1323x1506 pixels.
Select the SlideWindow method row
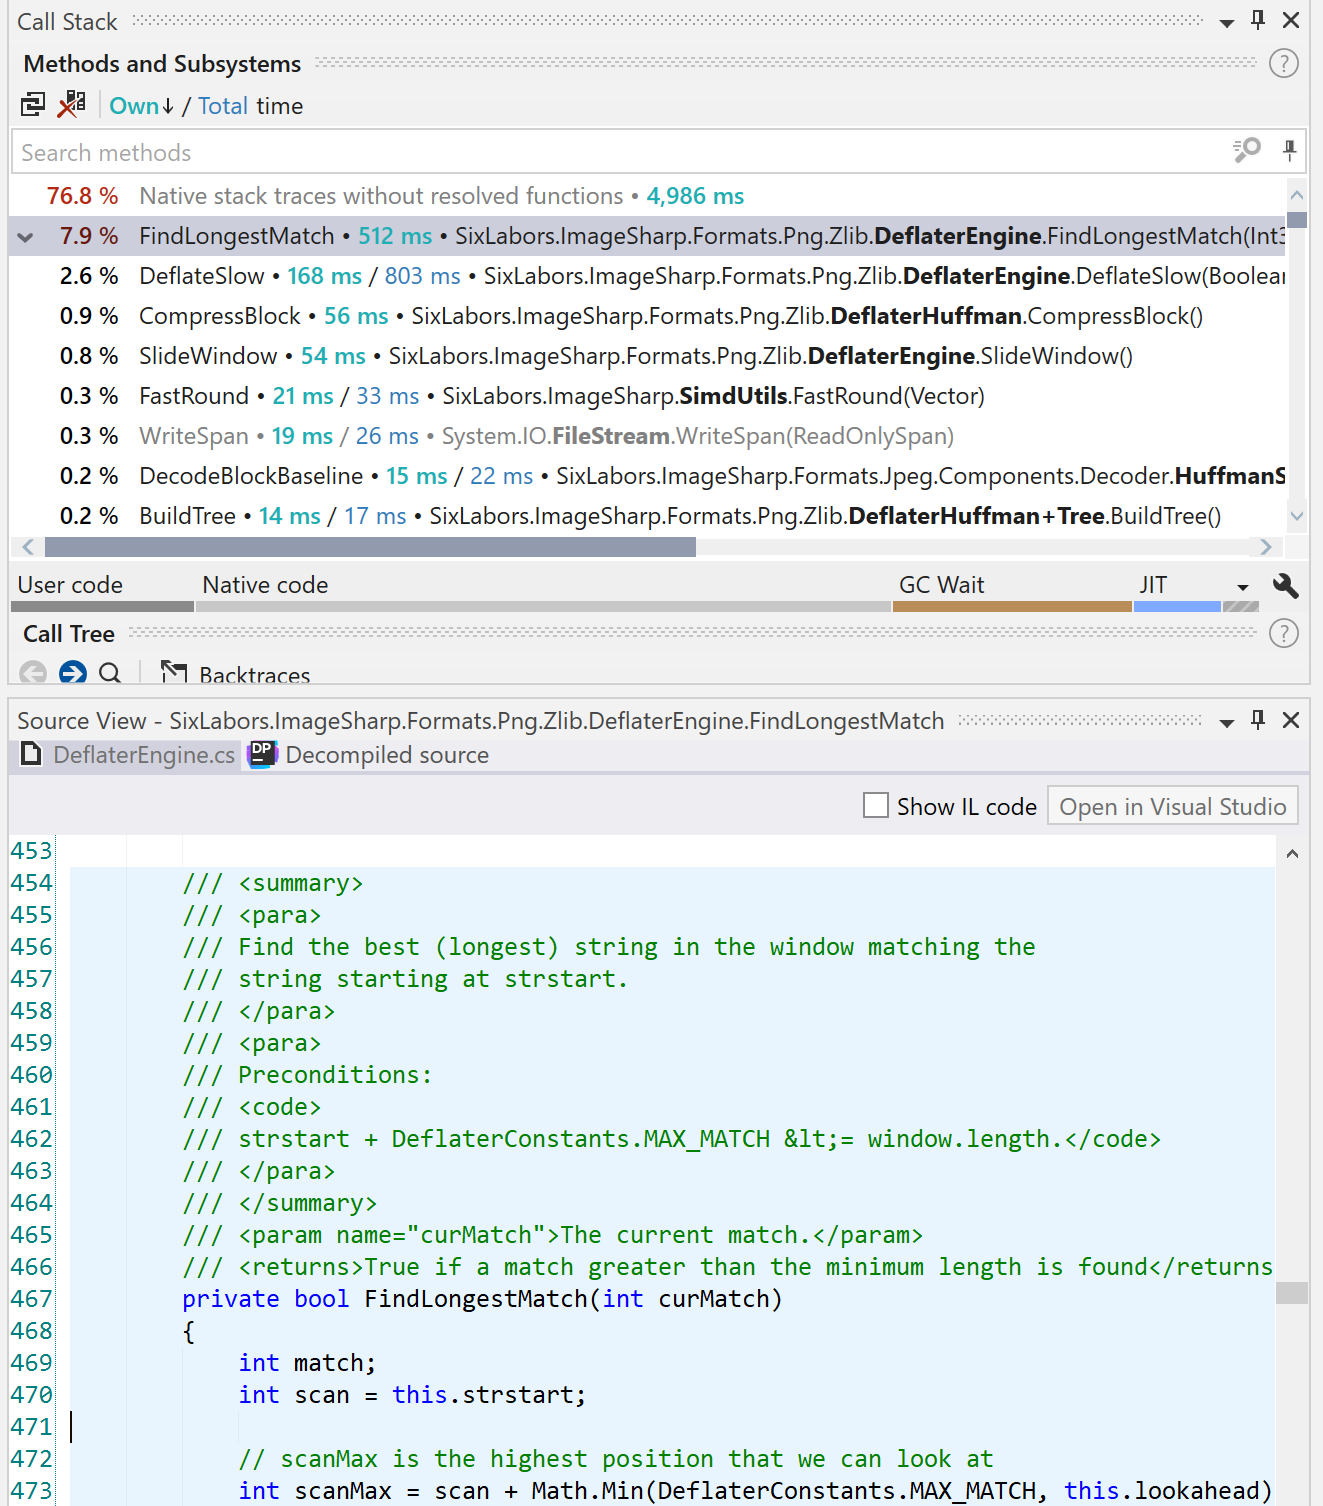647,356
